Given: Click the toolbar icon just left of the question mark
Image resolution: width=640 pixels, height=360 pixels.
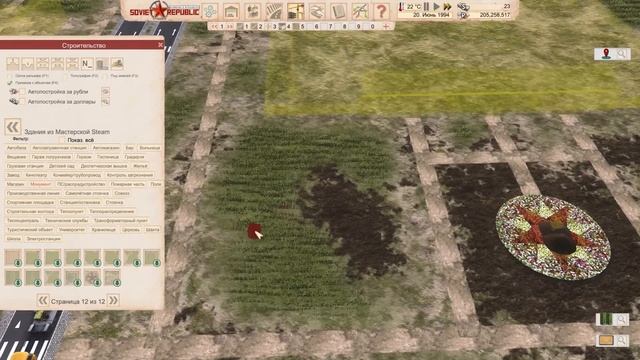Looking at the screenshot, I should (360, 11).
